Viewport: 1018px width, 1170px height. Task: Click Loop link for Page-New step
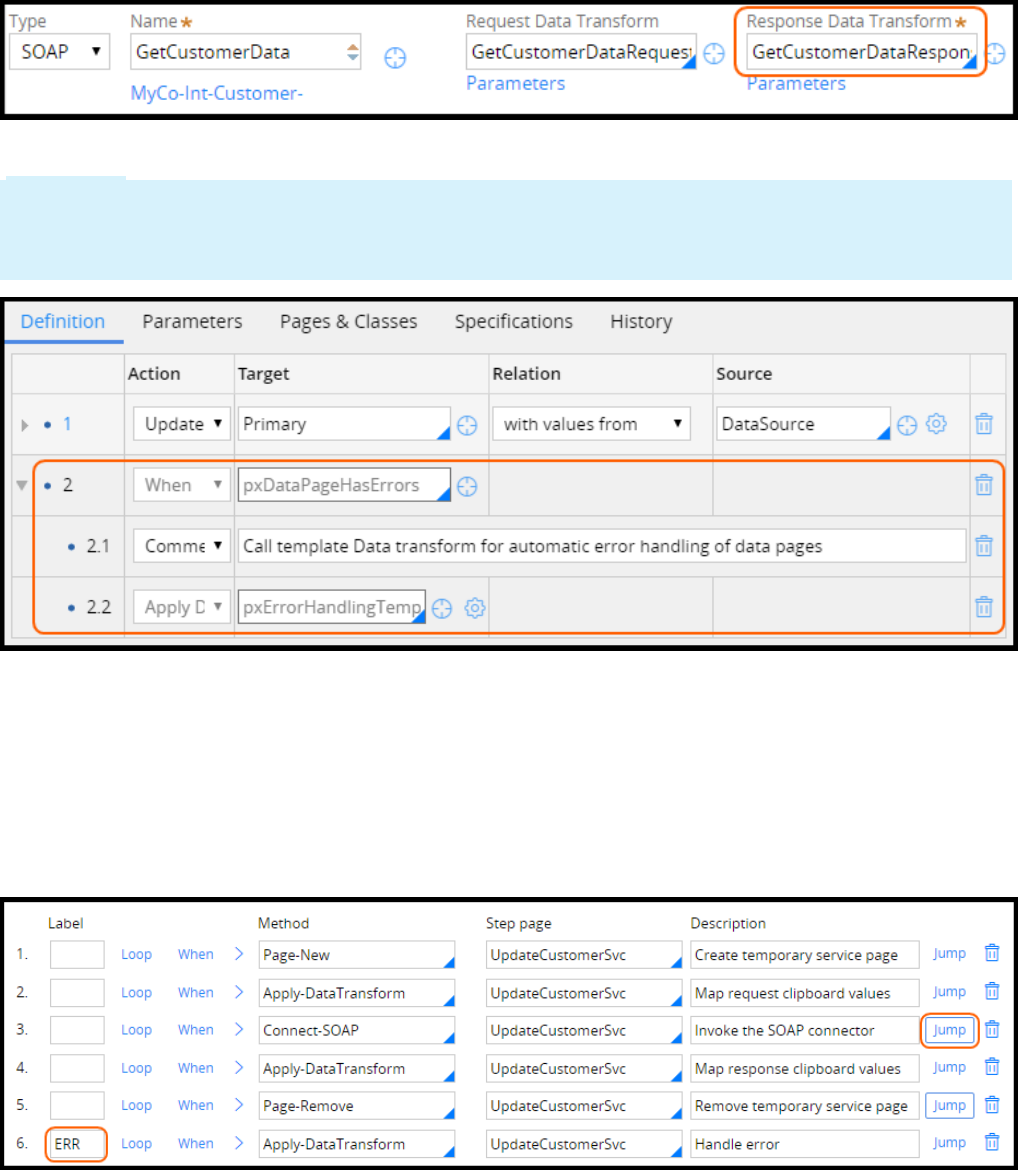pyautogui.click(x=137, y=954)
